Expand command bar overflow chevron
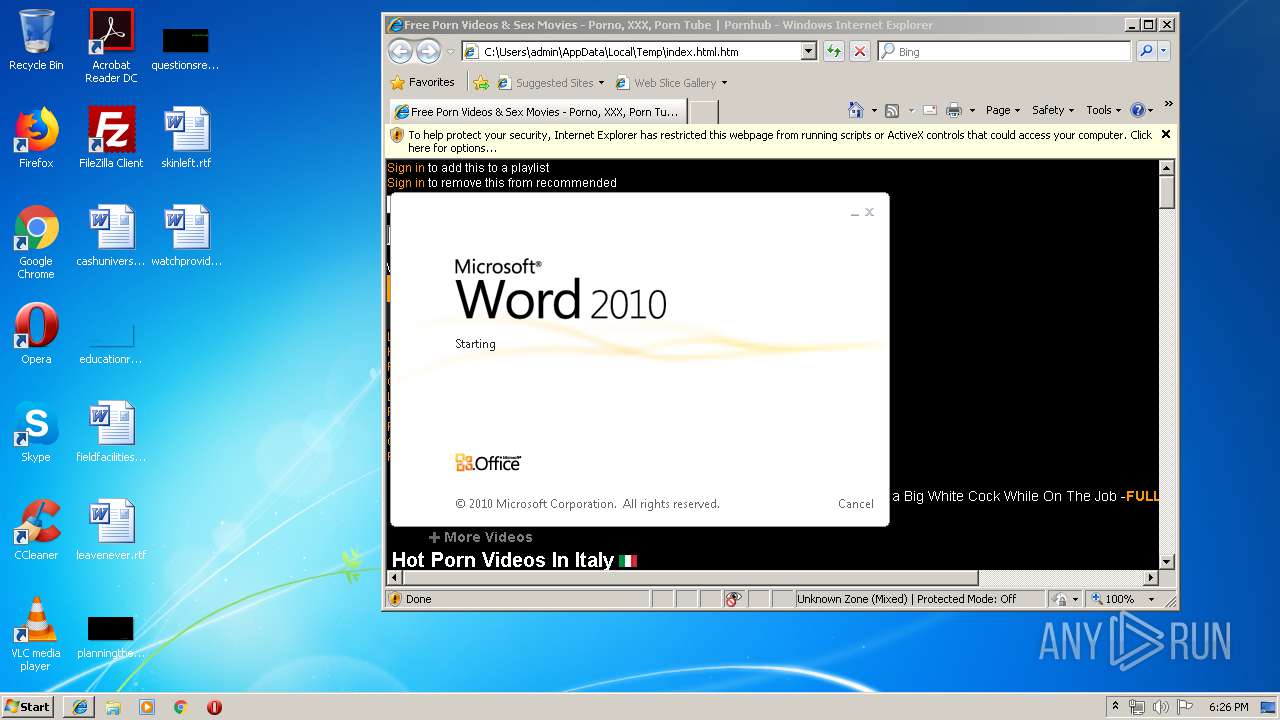Screen dimensions: 1280x720 point(1168,104)
